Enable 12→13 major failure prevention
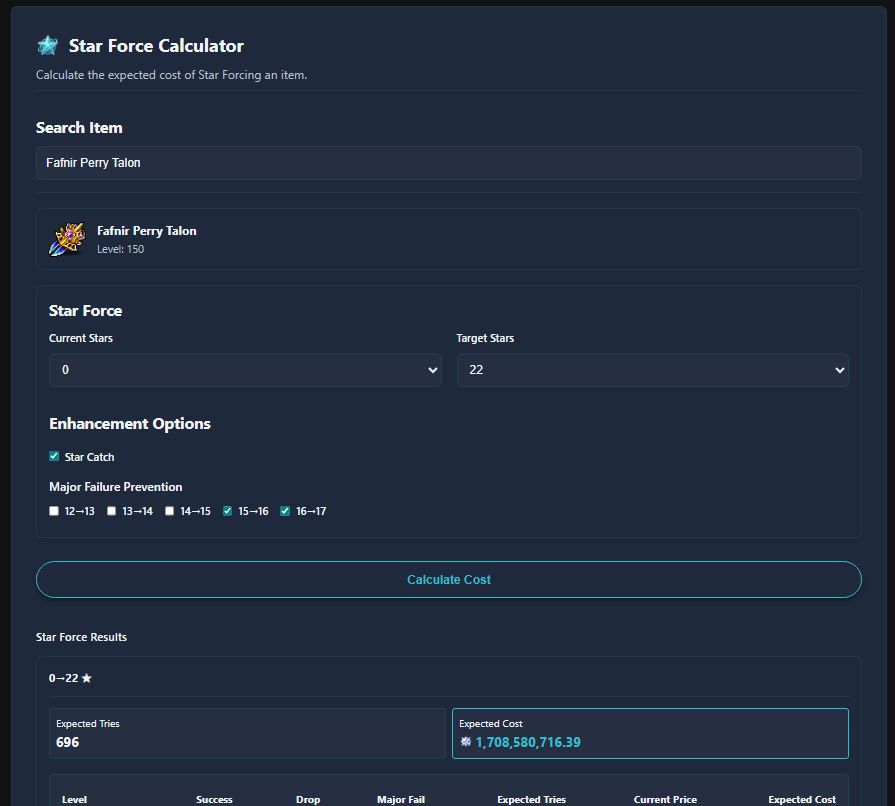 click(54, 511)
